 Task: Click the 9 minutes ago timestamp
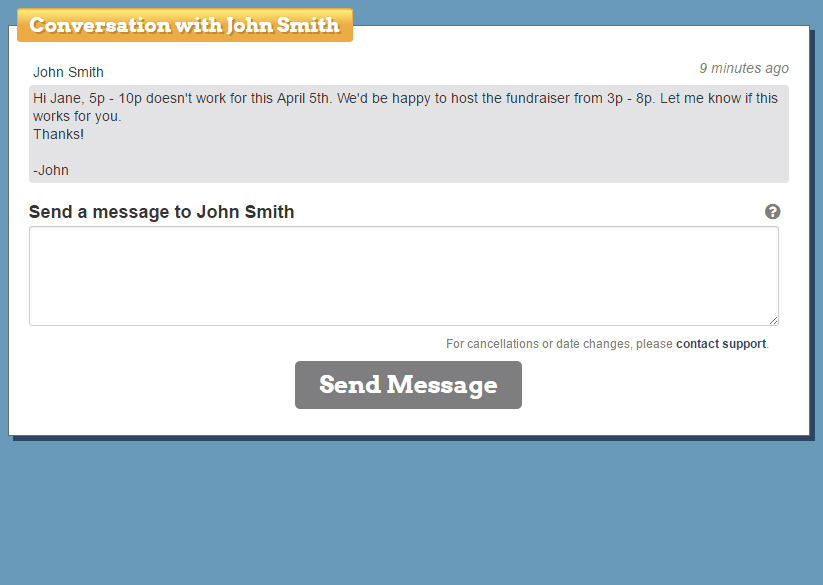(743, 69)
